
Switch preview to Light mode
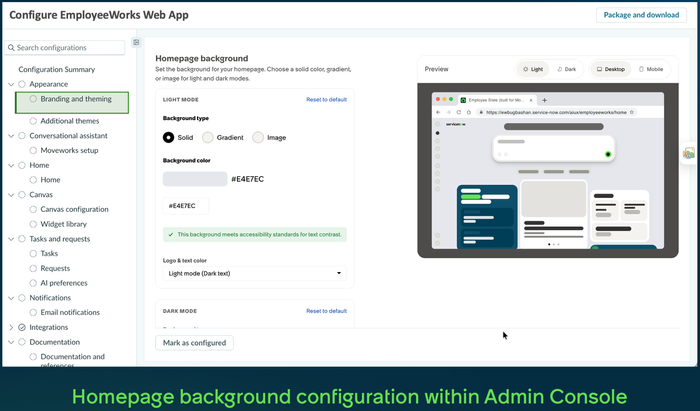tap(533, 69)
